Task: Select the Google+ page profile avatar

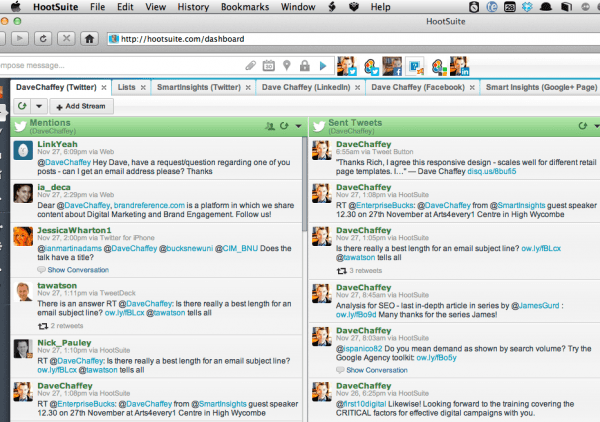Action: coord(439,67)
